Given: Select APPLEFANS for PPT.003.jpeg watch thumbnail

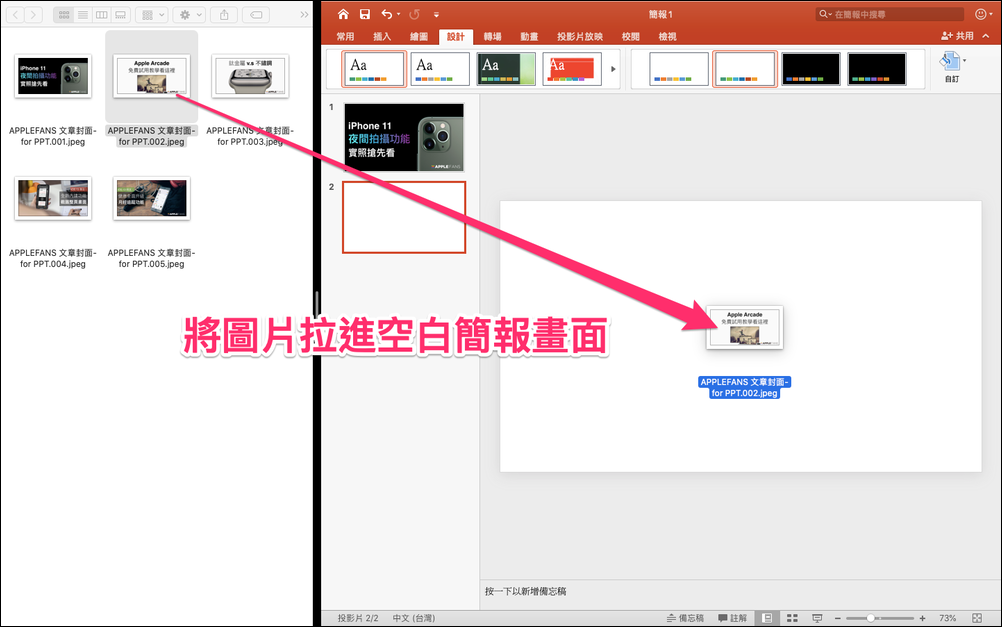Looking at the screenshot, I should pyautogui.click(x=250, y=76).
